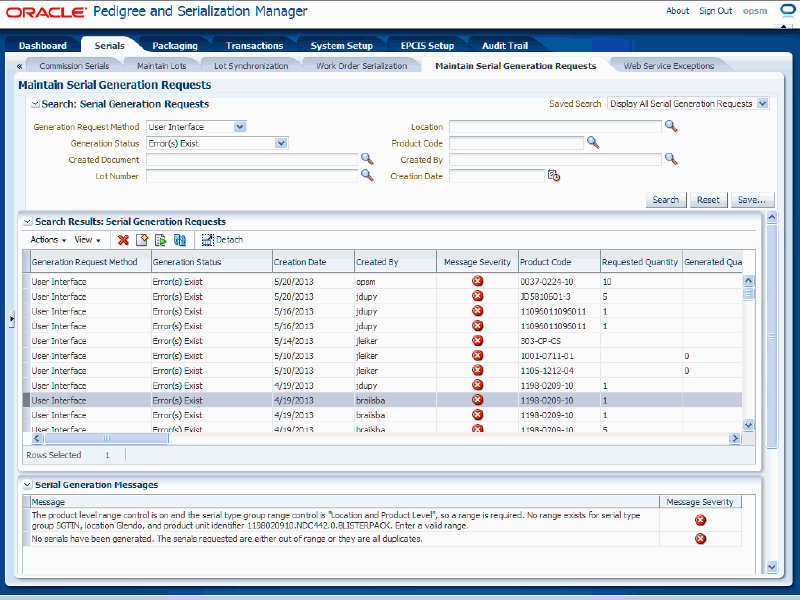Click results table scroll-up arrow
The height and width of the screenshot is (600, 800).
[x=748, y=280]
